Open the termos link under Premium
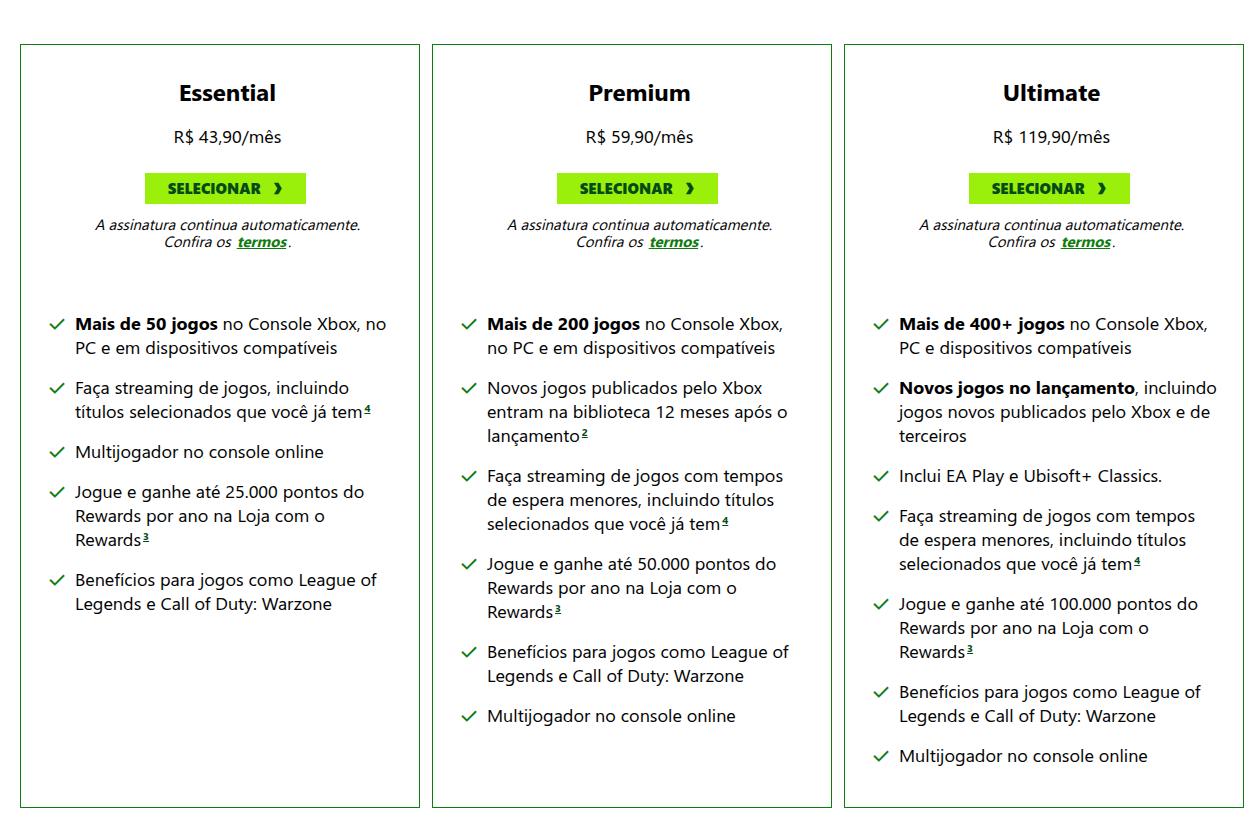Viewport: 1260px width, 819px height. click(674, 242)
